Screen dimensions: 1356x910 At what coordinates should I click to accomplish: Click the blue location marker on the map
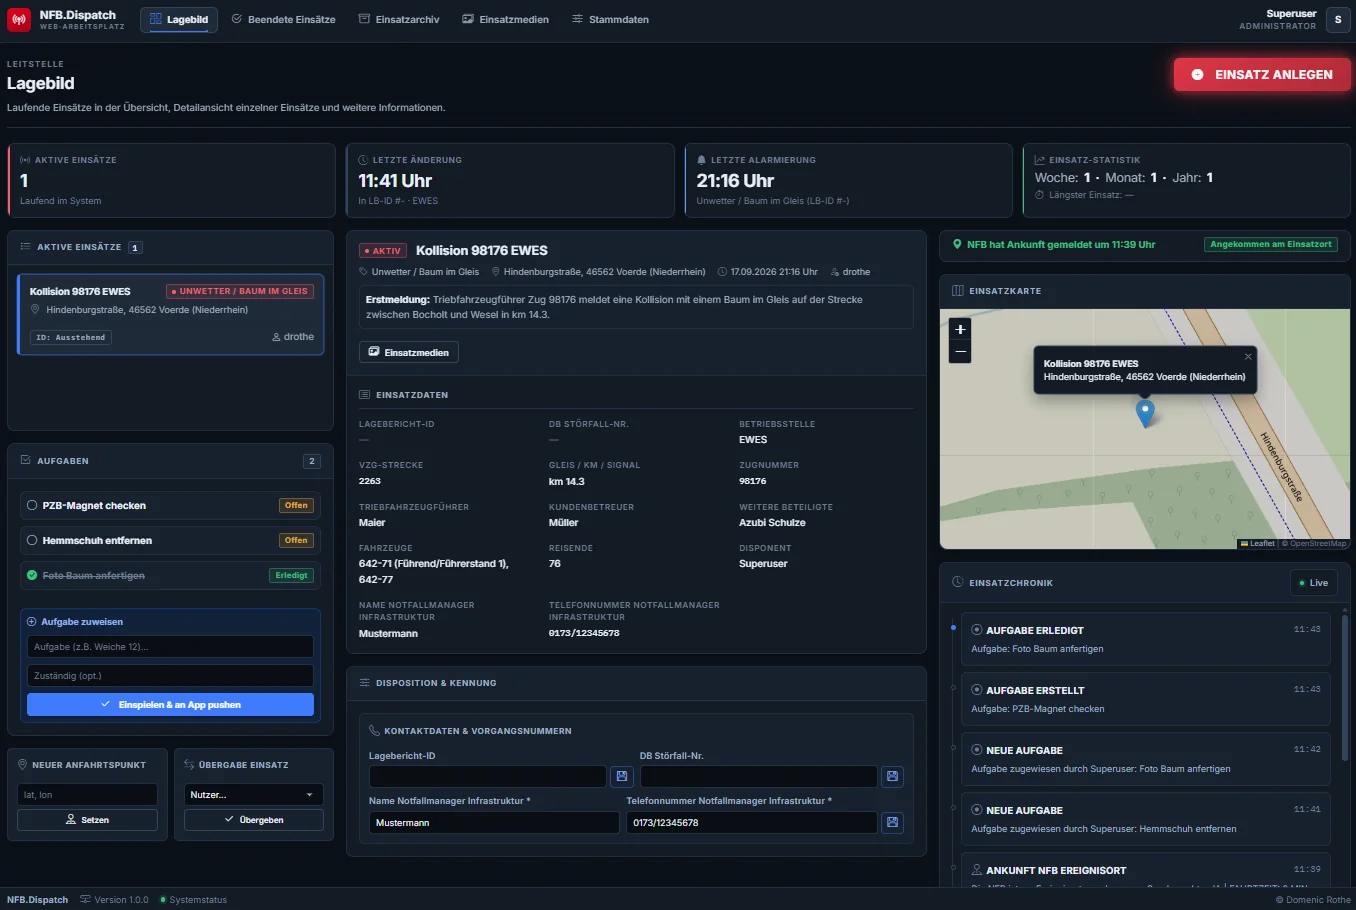click(1146, 412)
